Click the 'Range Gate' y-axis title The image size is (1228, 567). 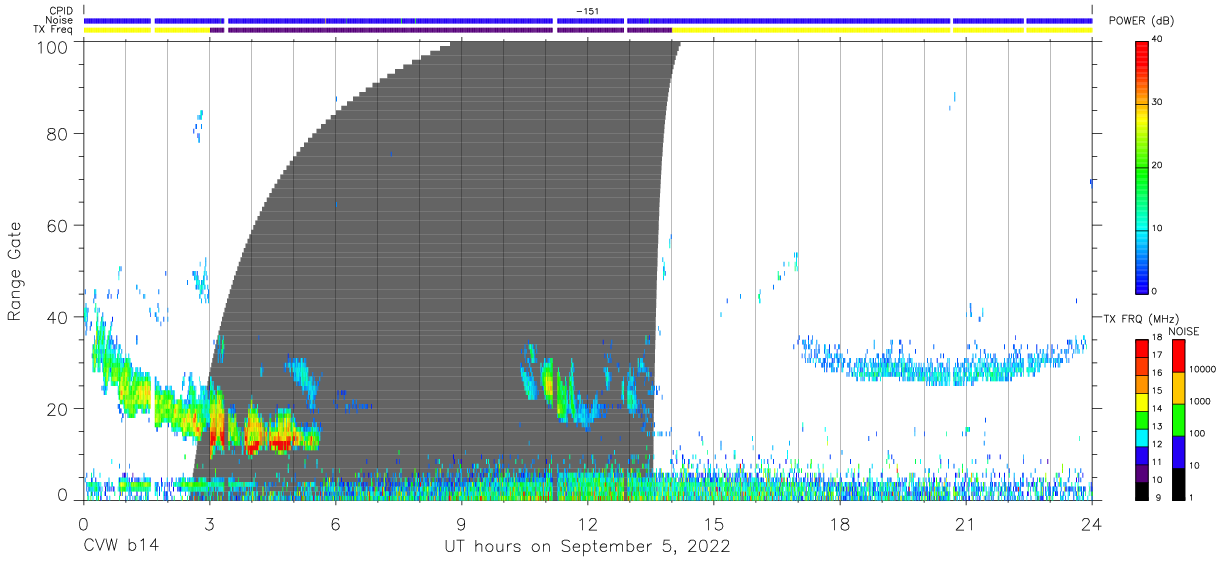(15, 270)
